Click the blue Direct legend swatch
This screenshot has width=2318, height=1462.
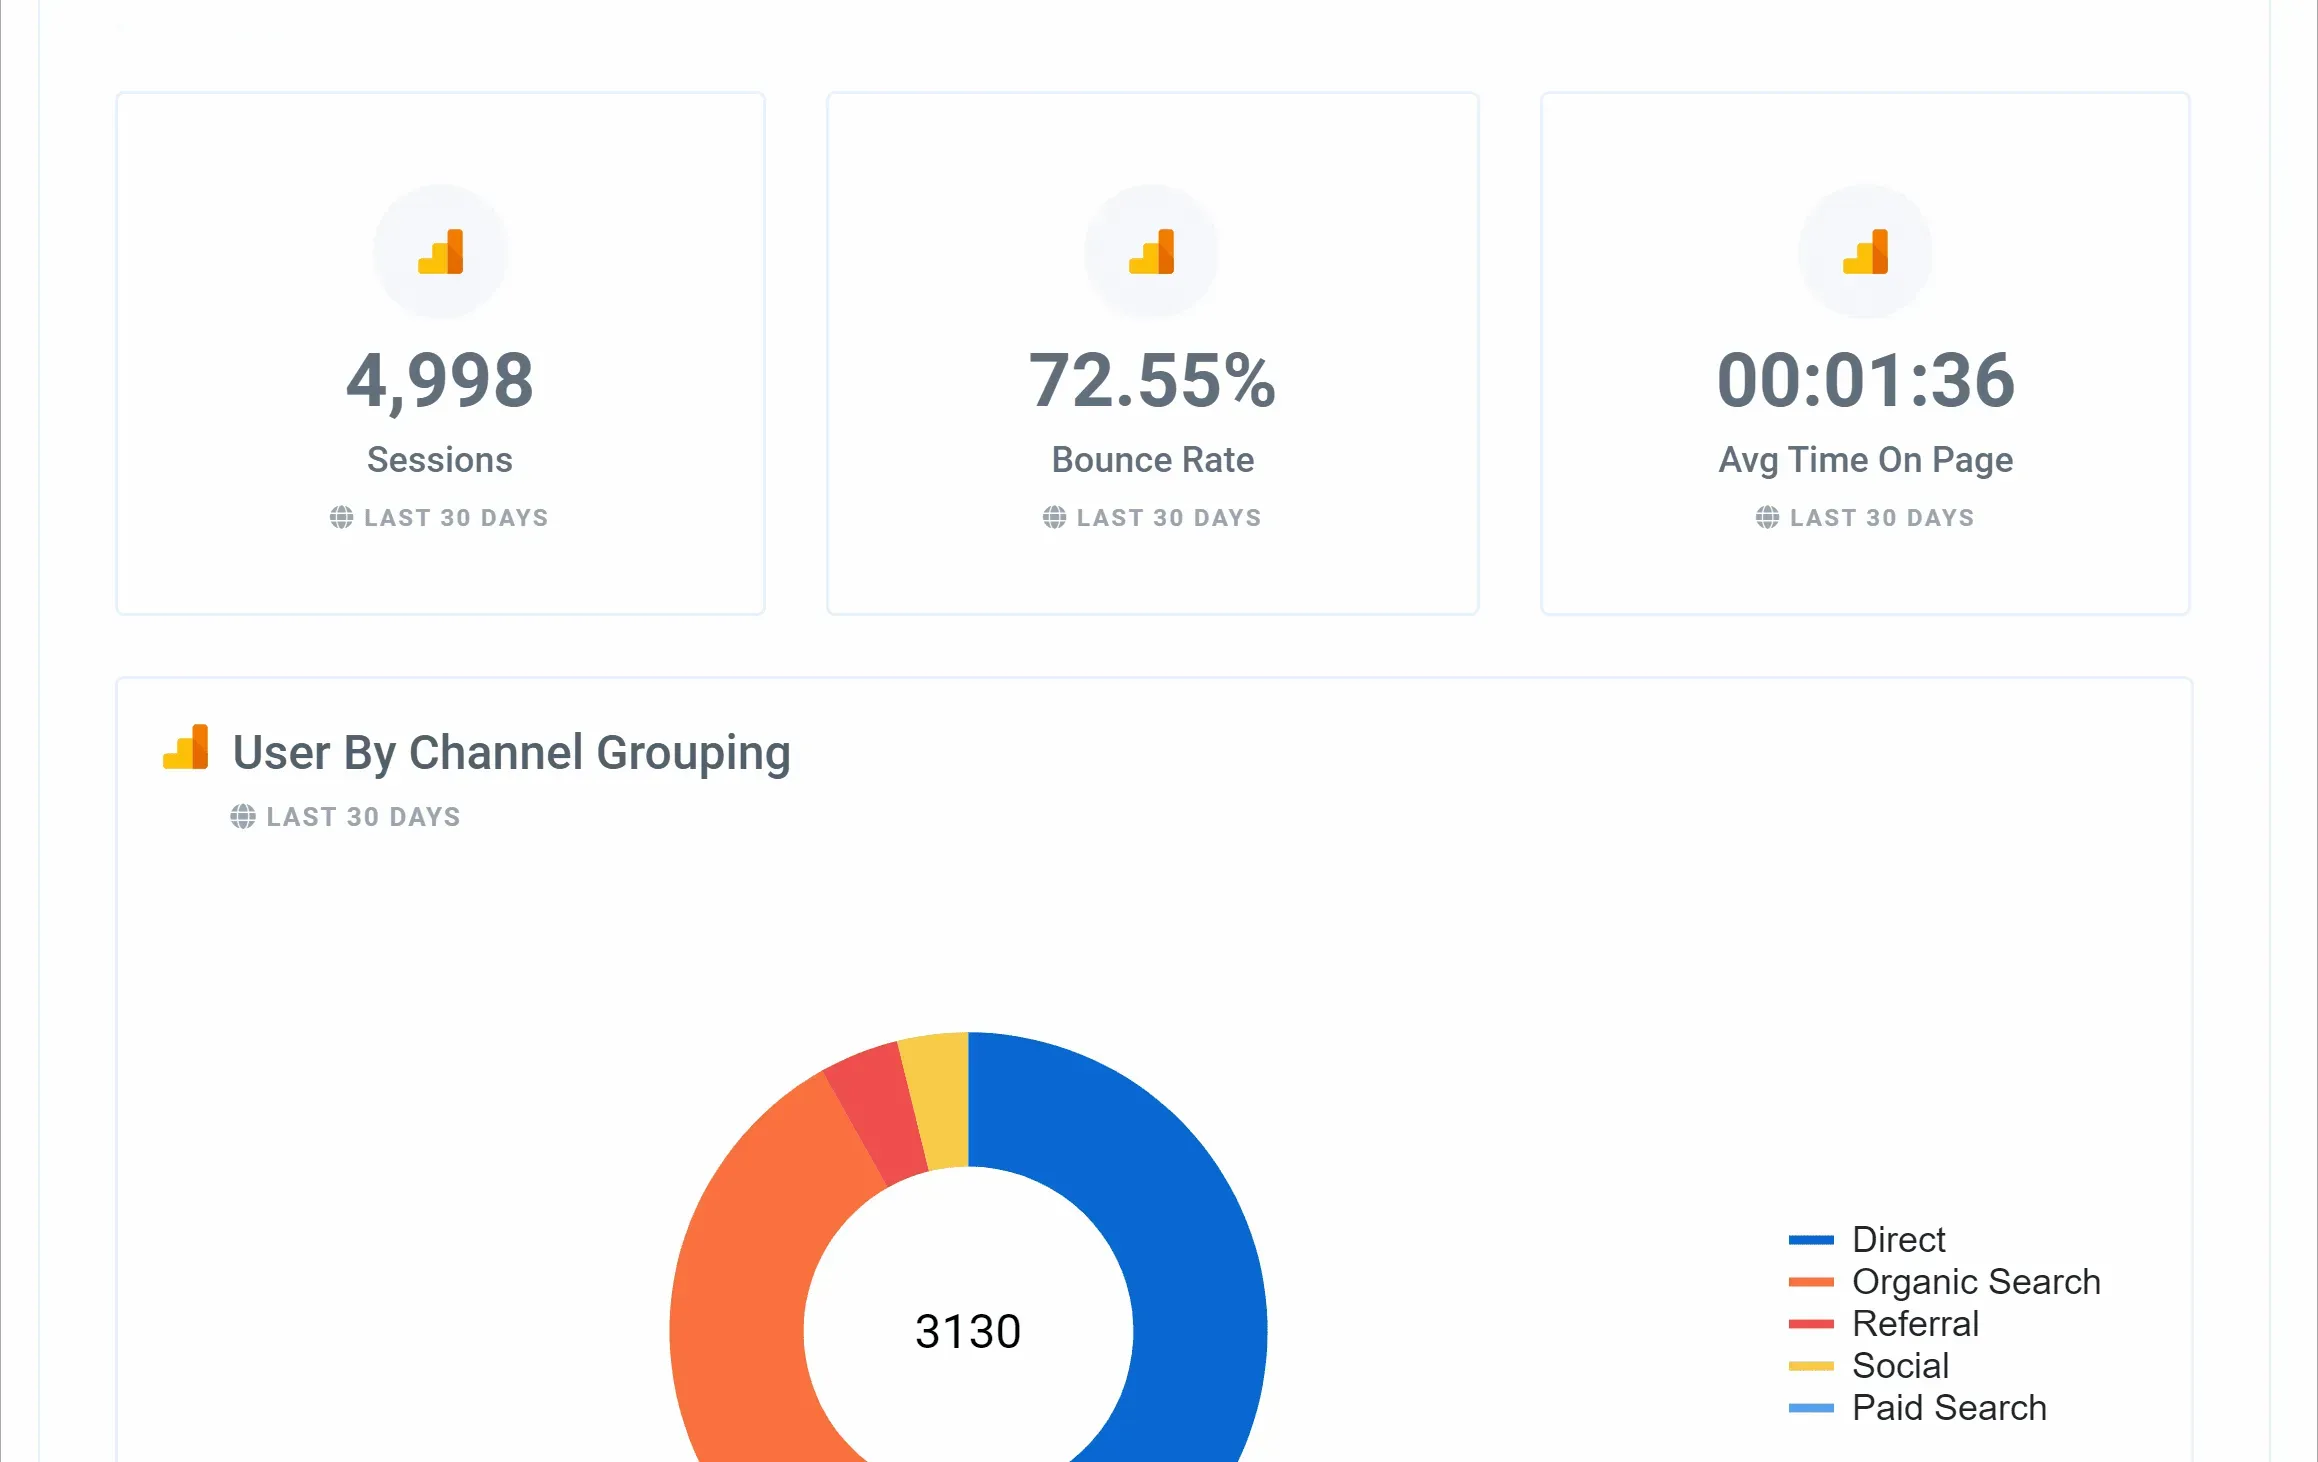pos(1811,1240)
